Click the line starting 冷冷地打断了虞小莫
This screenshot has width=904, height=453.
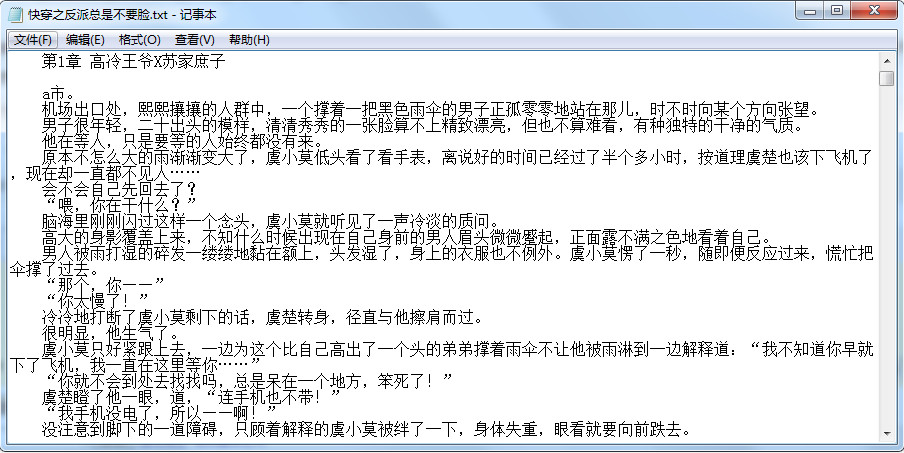(262, 316)
